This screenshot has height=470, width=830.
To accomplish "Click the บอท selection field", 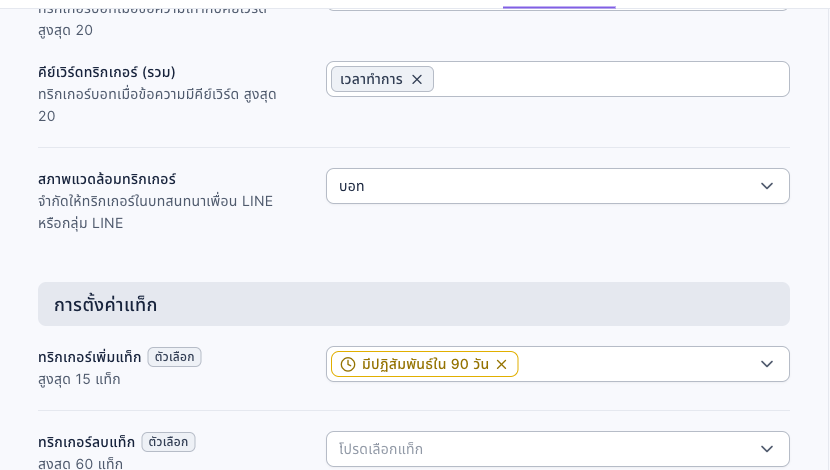I will coord(558,186).
